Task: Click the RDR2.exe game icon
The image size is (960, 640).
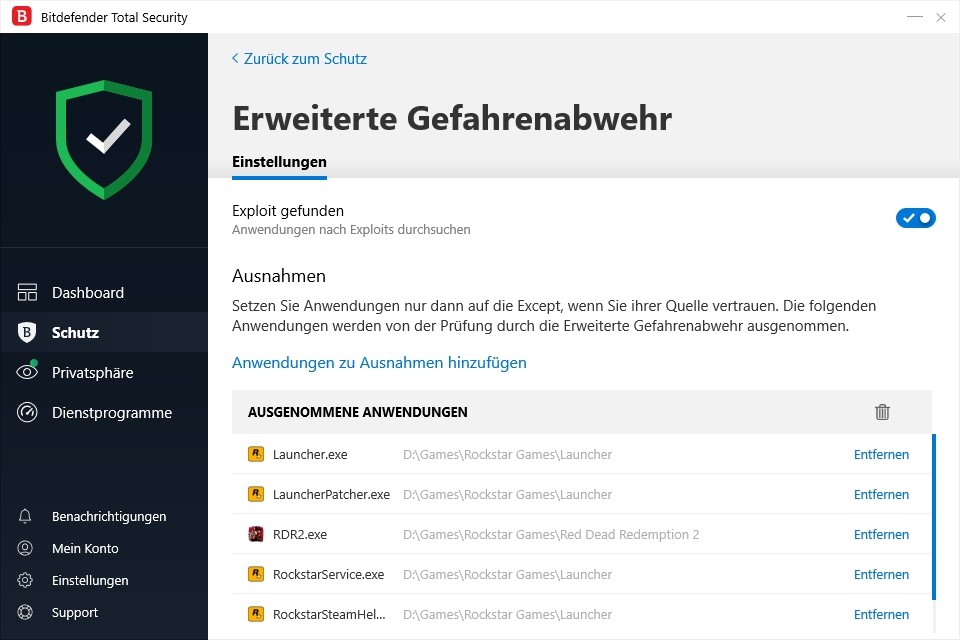Action: coord(255,534)
